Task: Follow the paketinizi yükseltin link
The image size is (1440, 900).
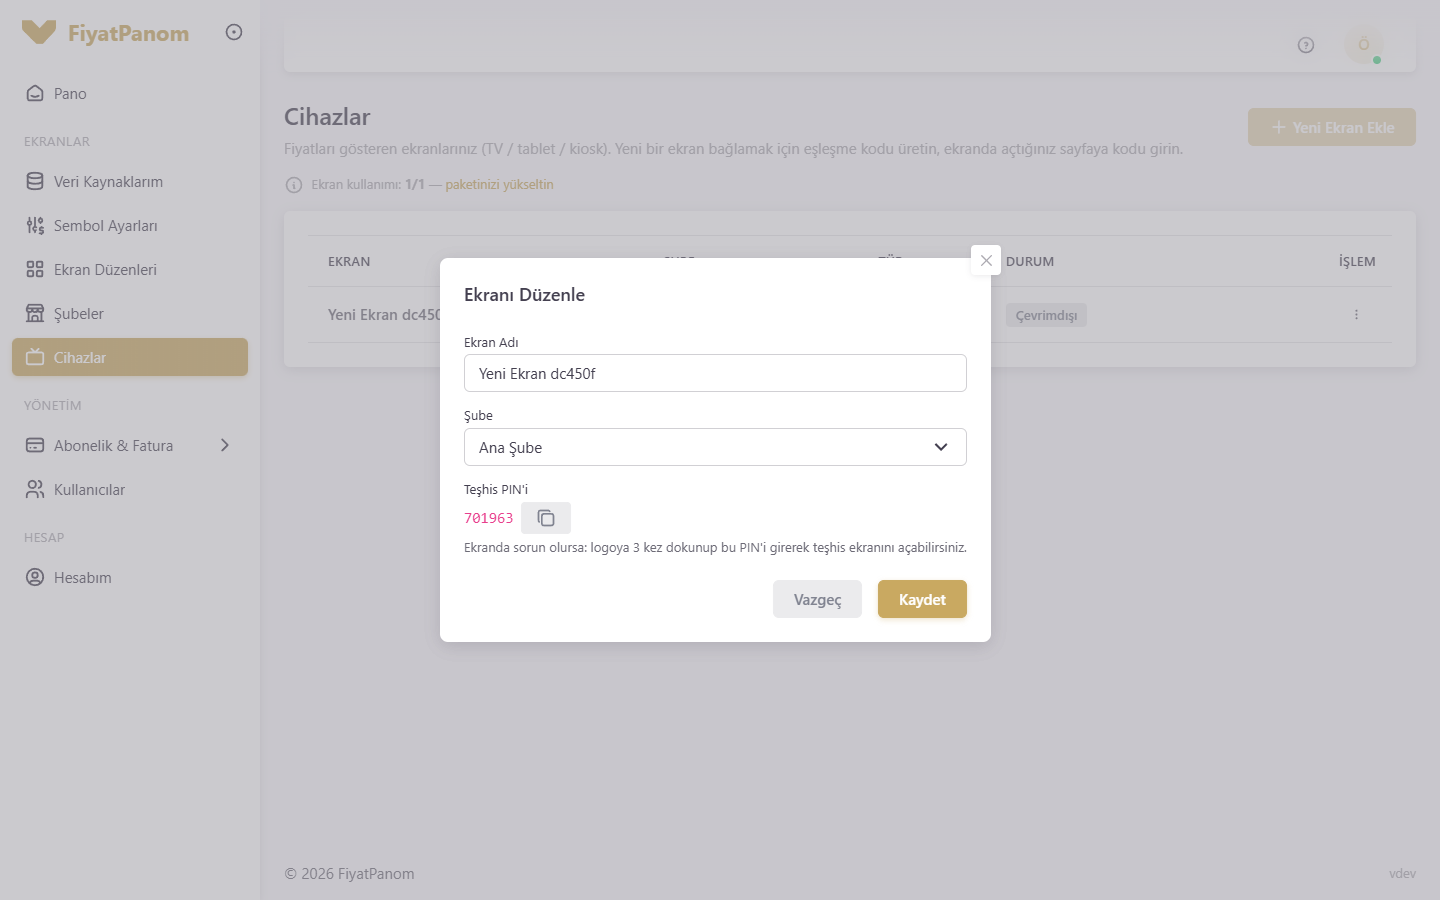Action: coord(499,184)
